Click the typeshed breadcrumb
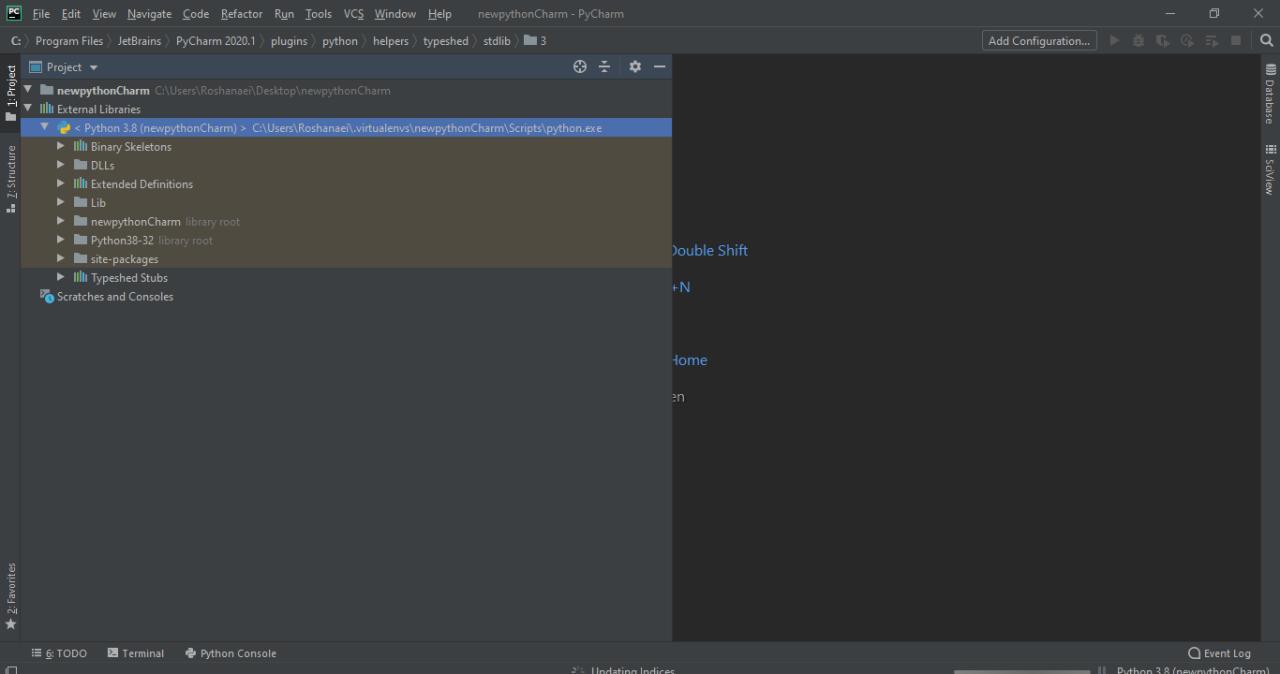 click(x=446, y=41)
